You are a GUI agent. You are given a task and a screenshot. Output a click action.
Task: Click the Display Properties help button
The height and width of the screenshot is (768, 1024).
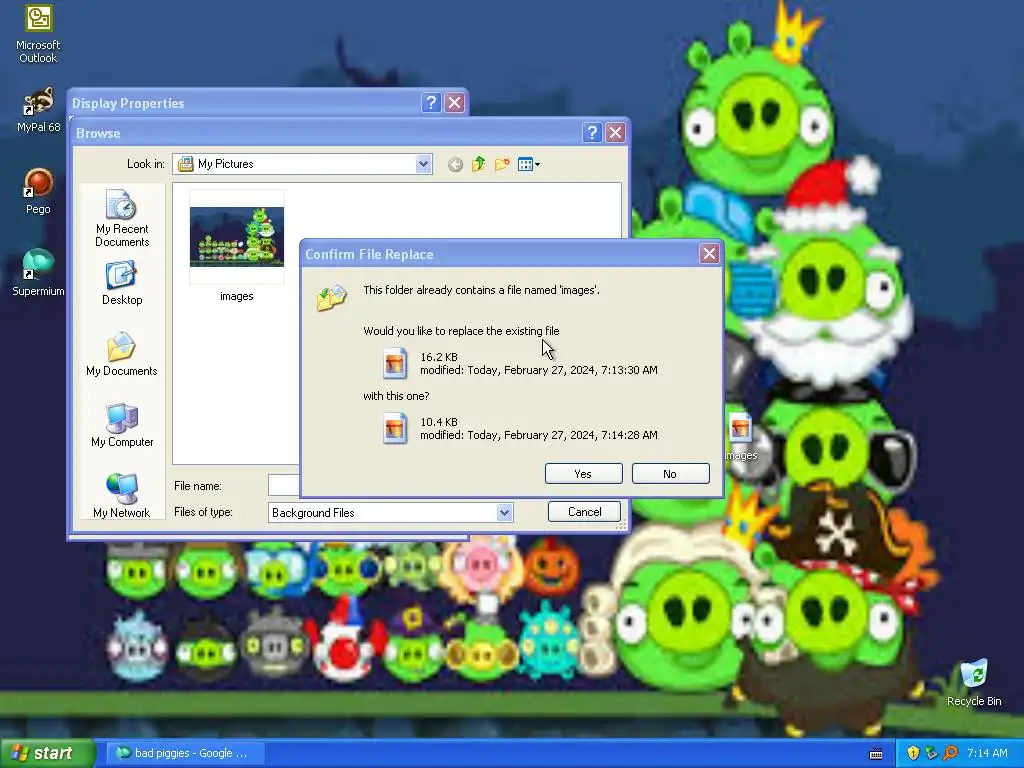[x=431, y=103]
